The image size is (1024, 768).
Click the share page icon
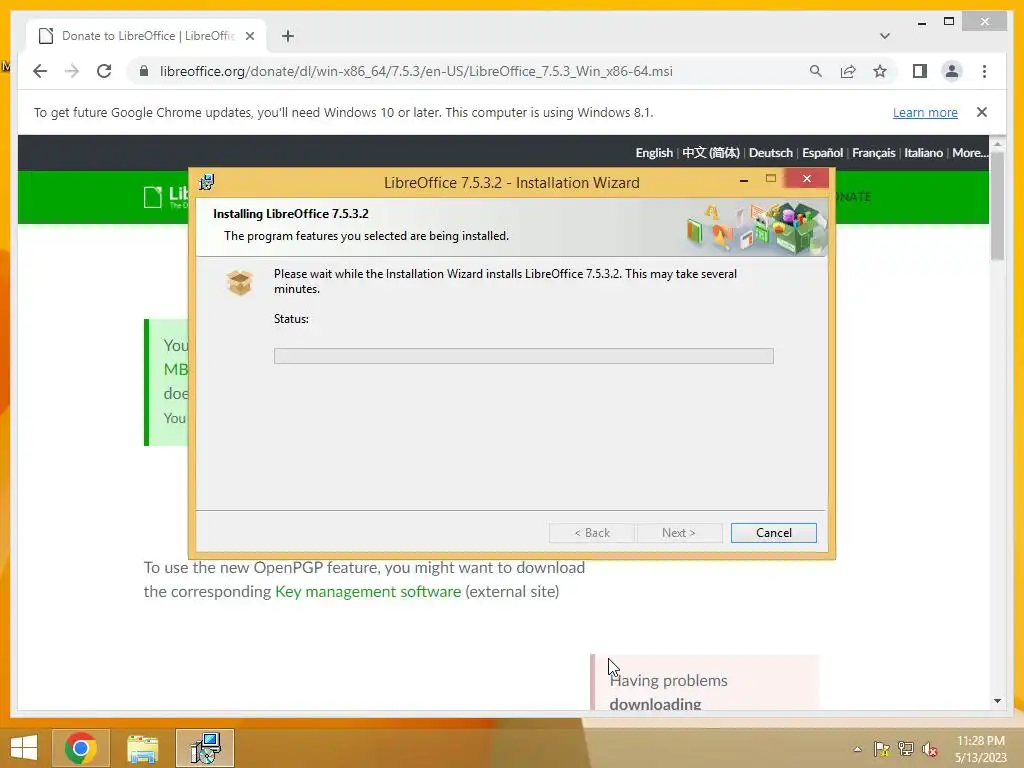(x=848, y=71)
